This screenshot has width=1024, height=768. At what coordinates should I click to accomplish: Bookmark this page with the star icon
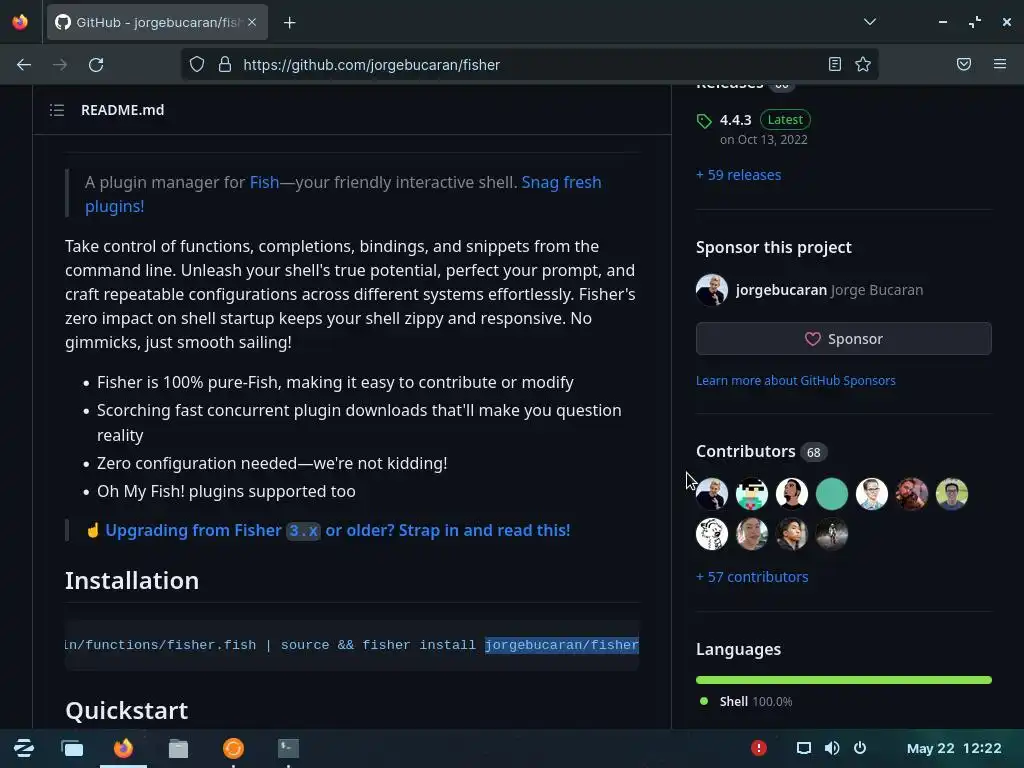click(x=863, y=64)
